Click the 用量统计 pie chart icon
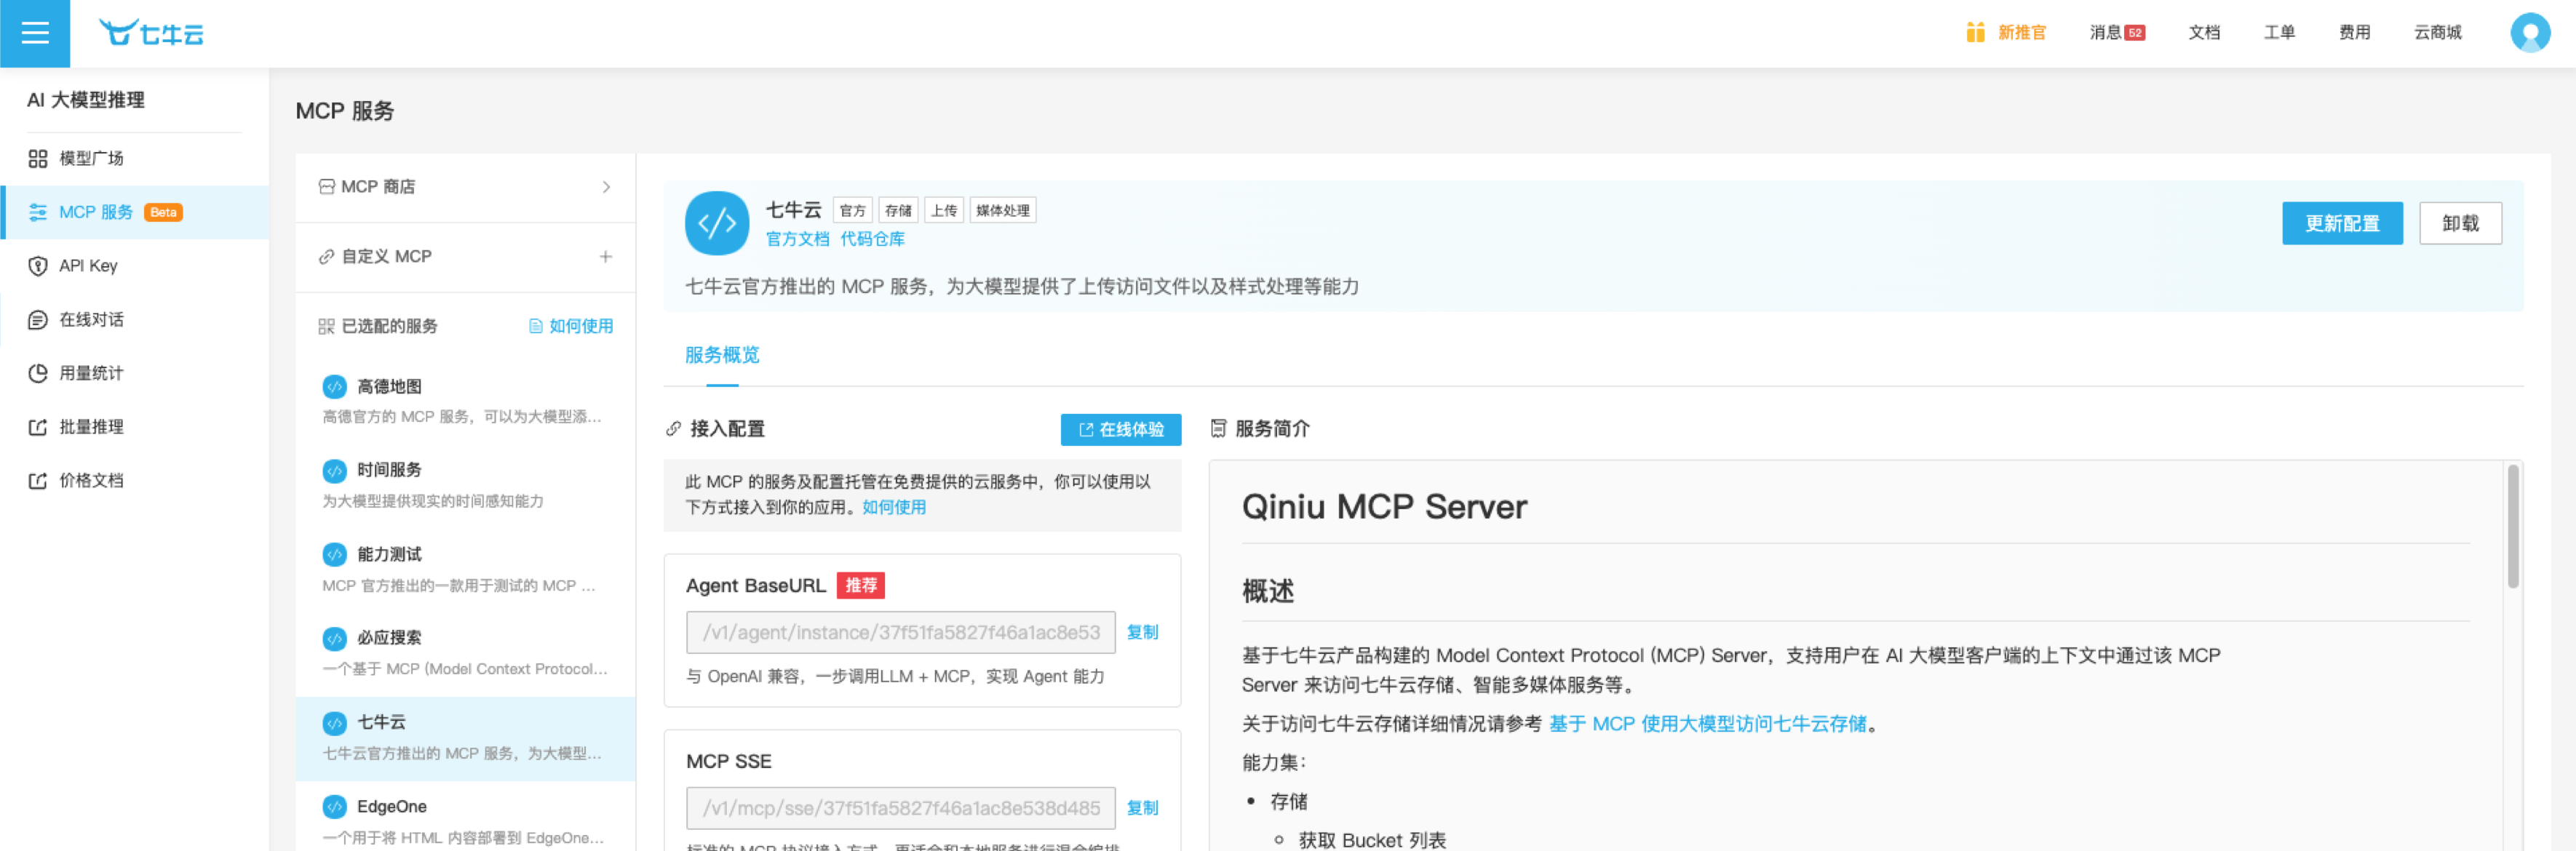Viewport: 2576px width, 851px height. click(38, 373)
